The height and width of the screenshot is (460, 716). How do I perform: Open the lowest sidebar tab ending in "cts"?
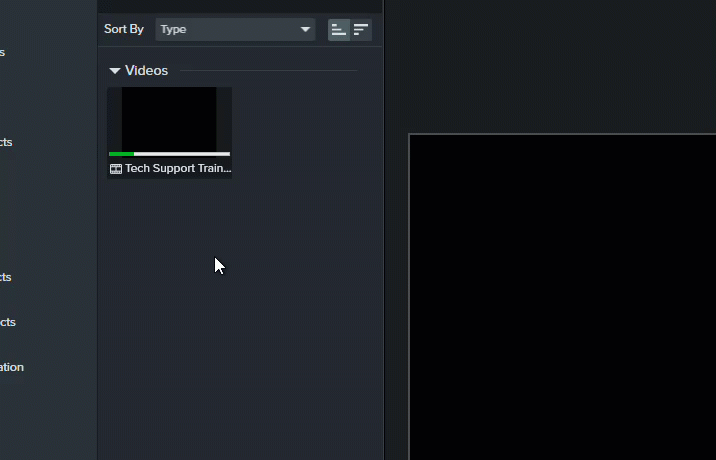[7, 322]
